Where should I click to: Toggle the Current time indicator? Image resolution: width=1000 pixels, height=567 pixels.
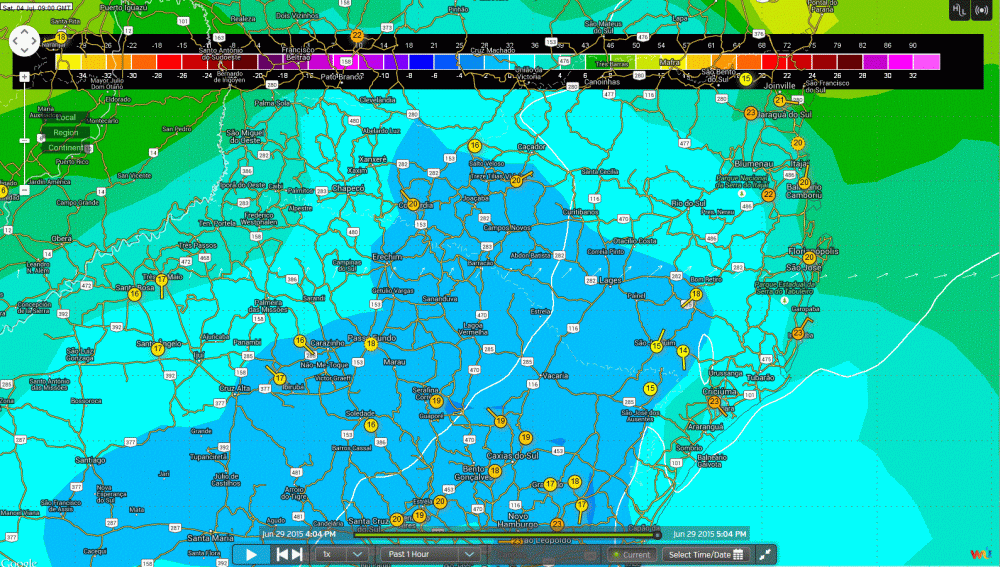[630, 554]
